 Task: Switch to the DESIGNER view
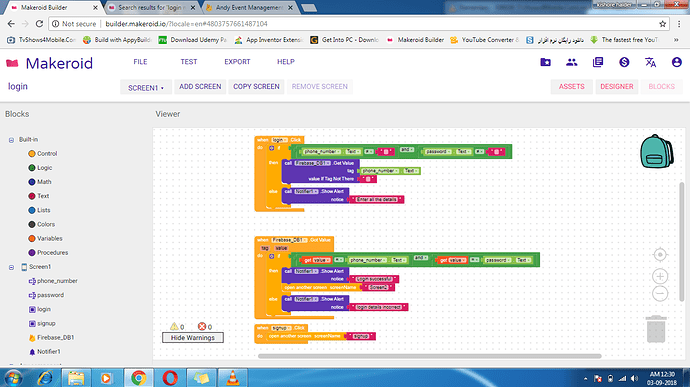617,87
